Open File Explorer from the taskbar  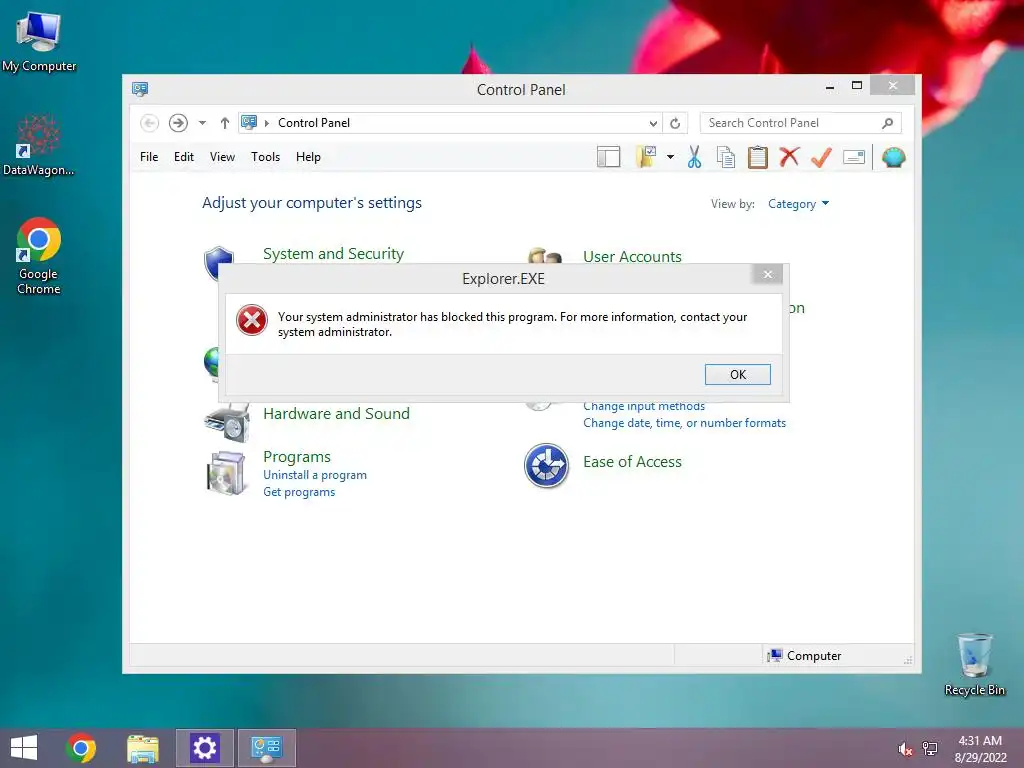[143, 748]
